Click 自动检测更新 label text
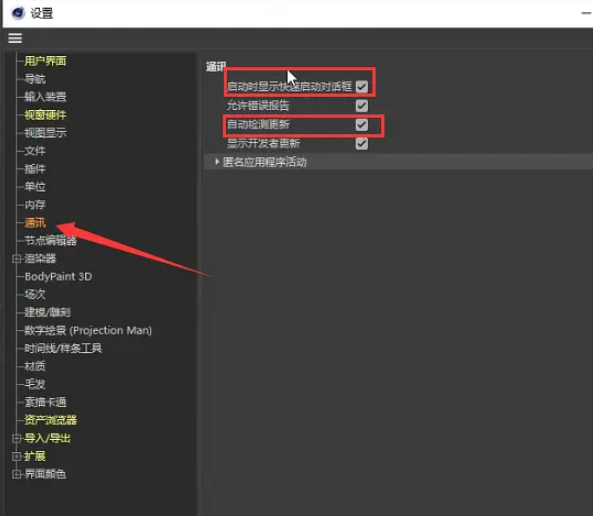The width and height of the screenshot is (593, 516). (x=258, y=124)
